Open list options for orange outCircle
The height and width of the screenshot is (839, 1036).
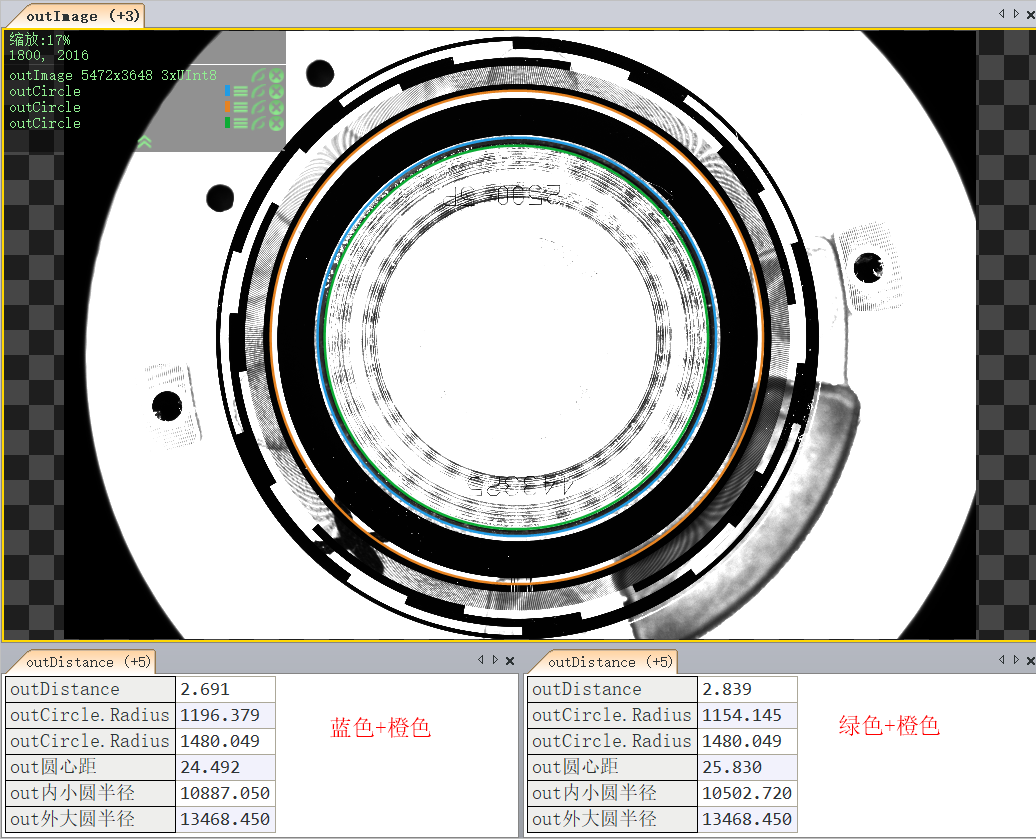click(241, 107)
